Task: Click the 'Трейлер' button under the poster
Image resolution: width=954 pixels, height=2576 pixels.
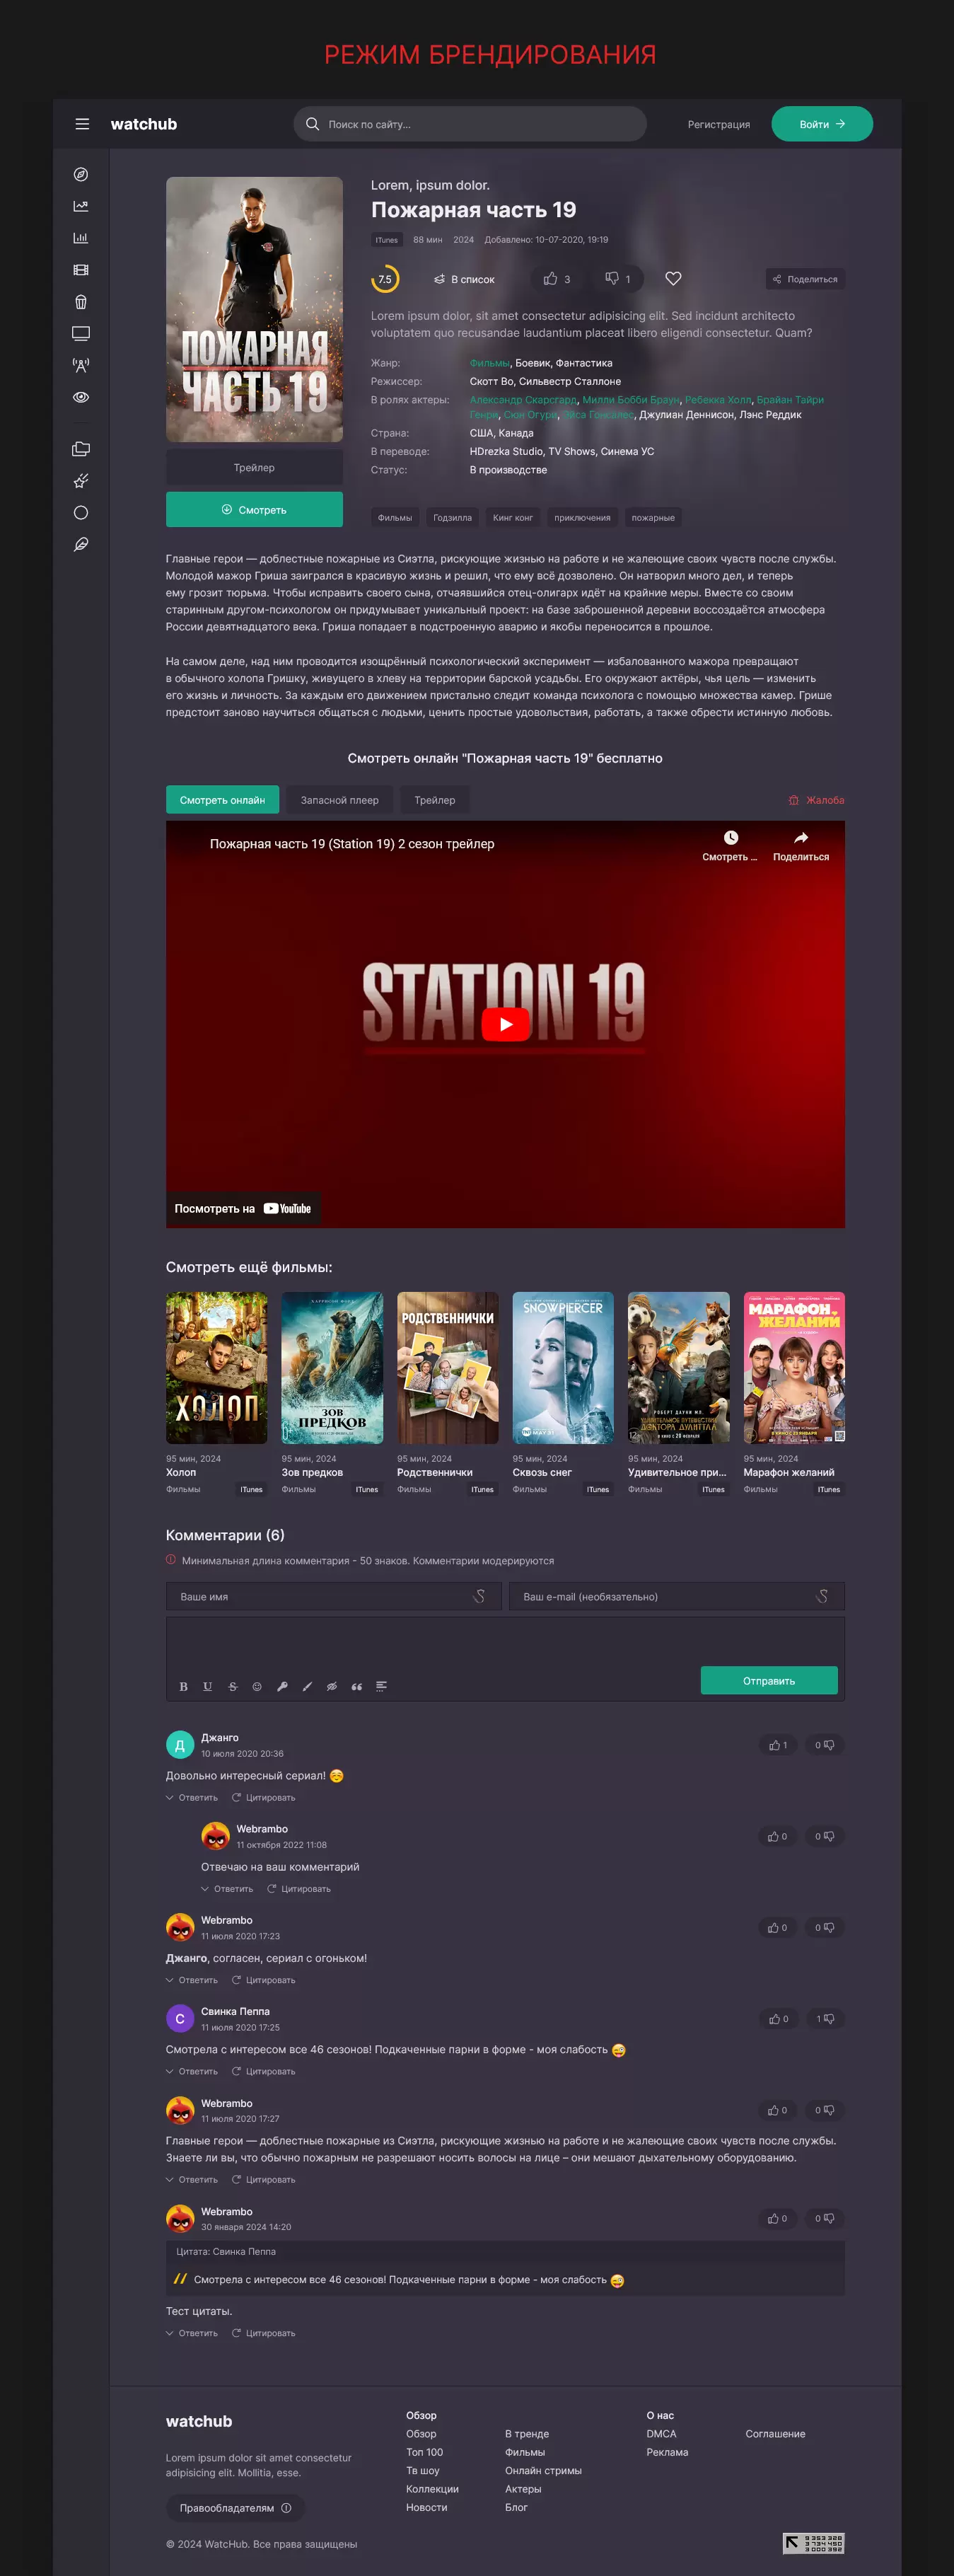Action: point(254,467)
